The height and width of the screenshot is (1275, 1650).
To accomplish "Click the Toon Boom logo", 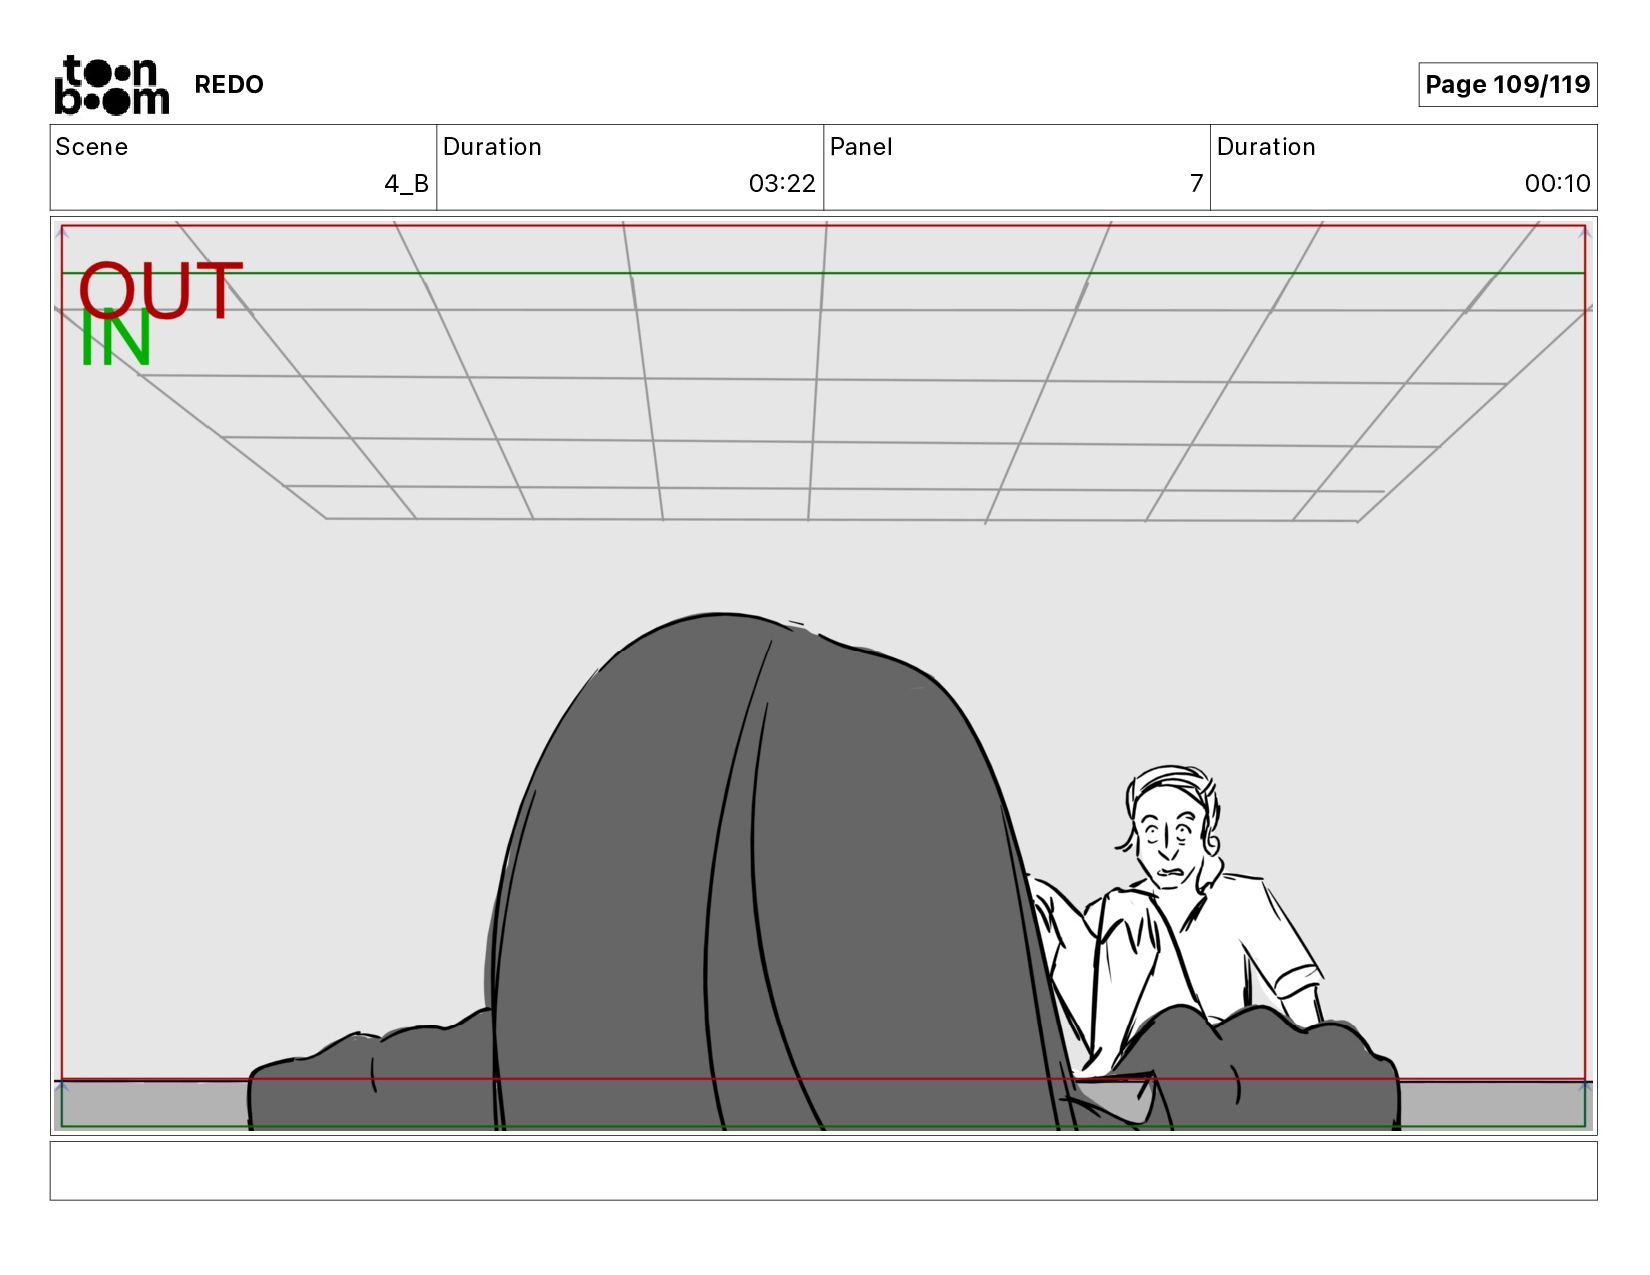I will click(111, 85).
